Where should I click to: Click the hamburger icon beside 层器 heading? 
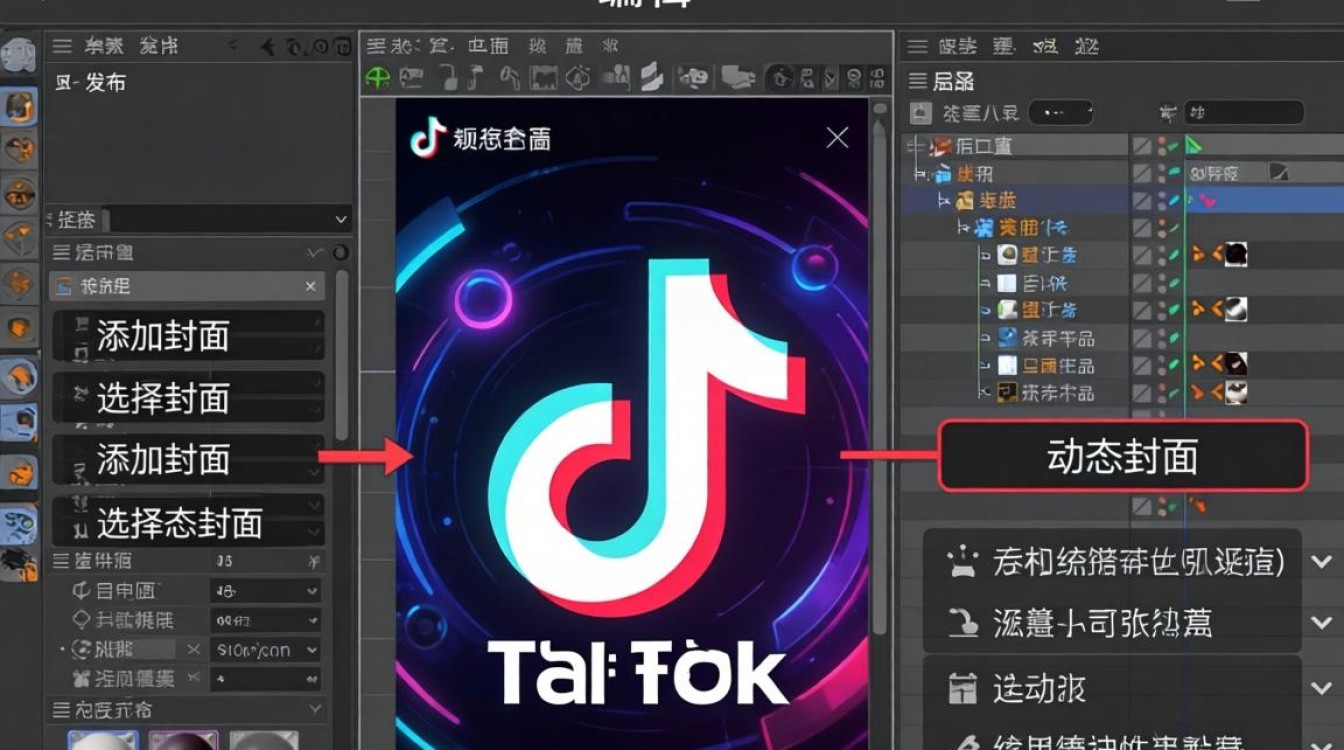pos(917,81)
